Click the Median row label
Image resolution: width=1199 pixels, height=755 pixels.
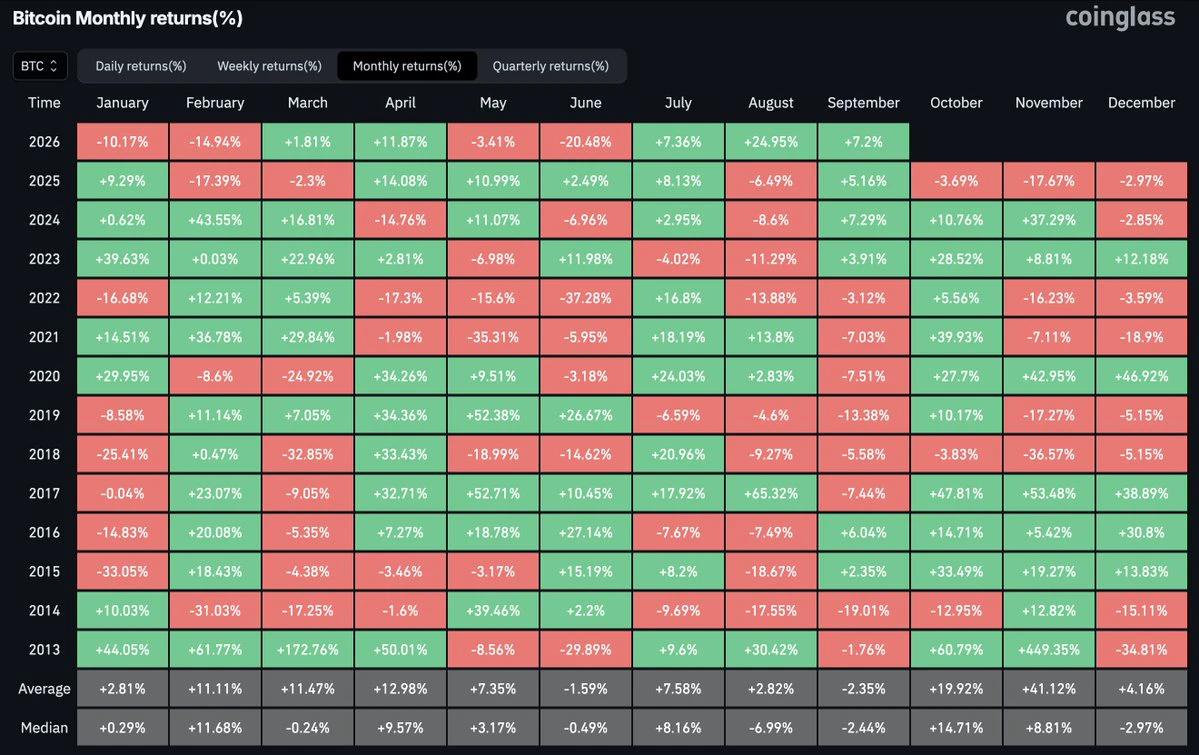coord(44,727)
